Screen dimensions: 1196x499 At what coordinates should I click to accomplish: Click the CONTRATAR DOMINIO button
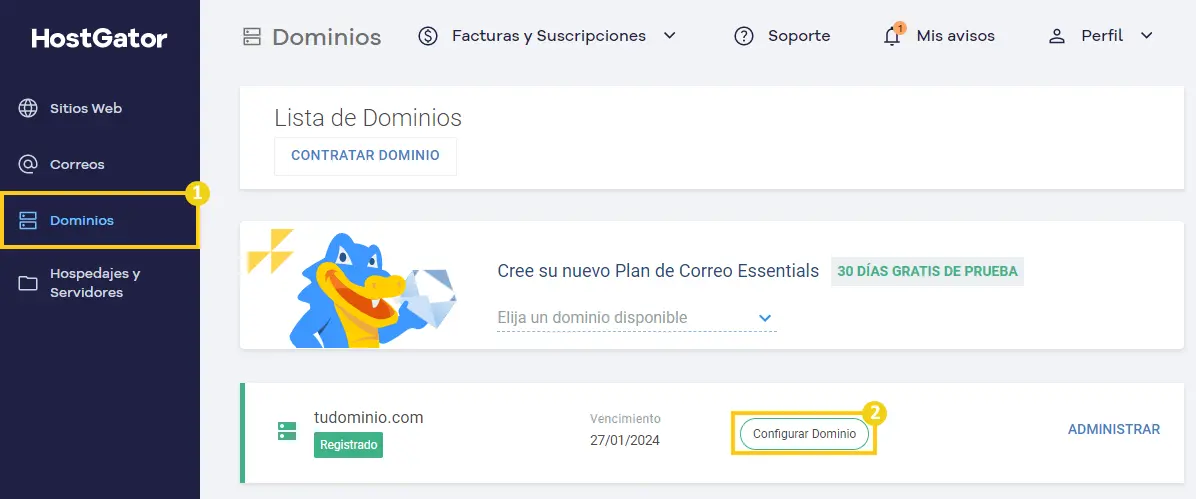(x=365, y=156)
